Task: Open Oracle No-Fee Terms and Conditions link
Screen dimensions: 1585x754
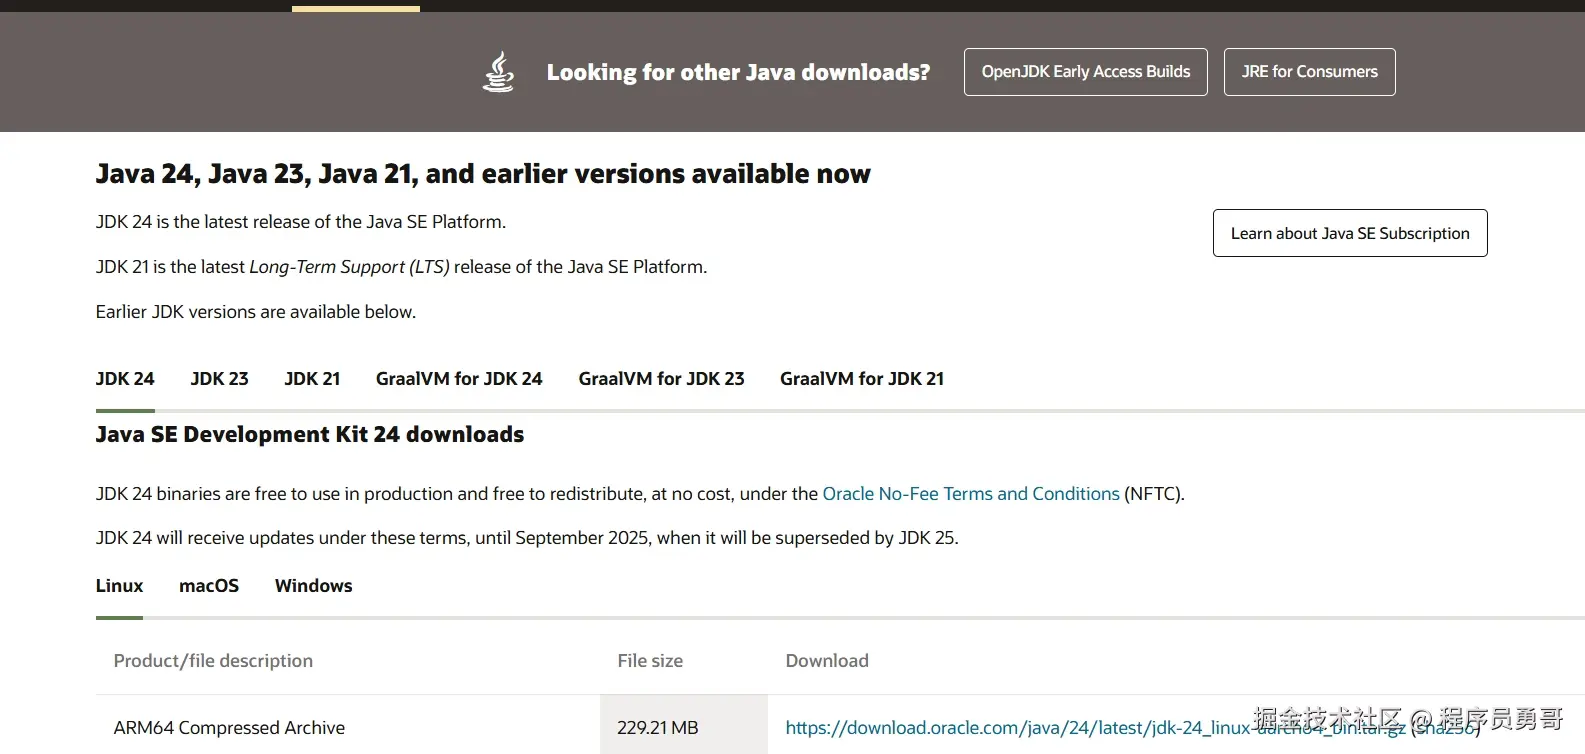Action: [x=971, y=494]
